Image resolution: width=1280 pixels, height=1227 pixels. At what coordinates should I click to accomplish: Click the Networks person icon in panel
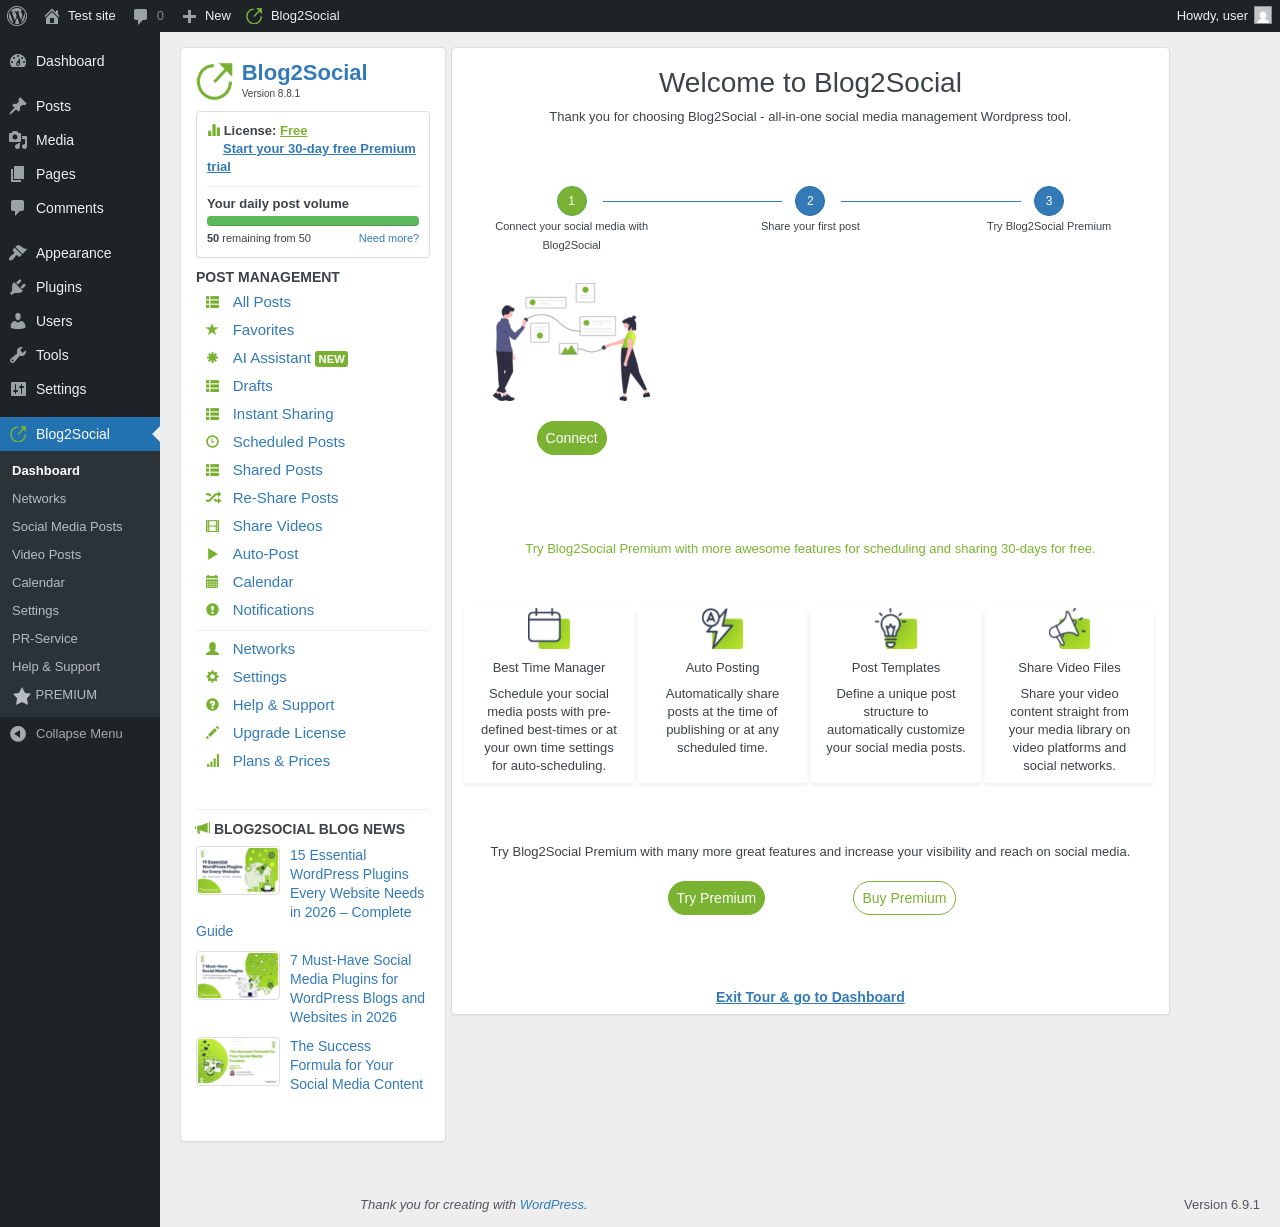212,649
